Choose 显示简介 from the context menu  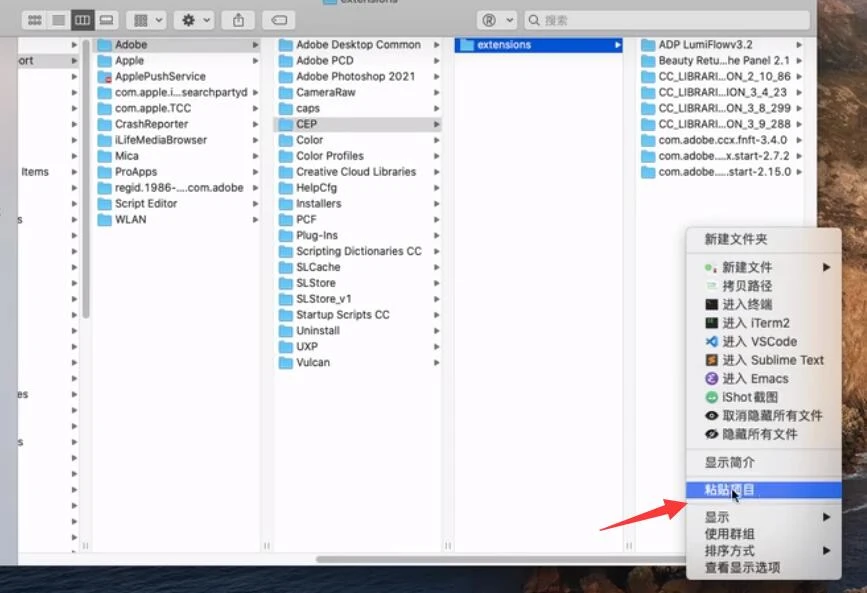point(764,462)
